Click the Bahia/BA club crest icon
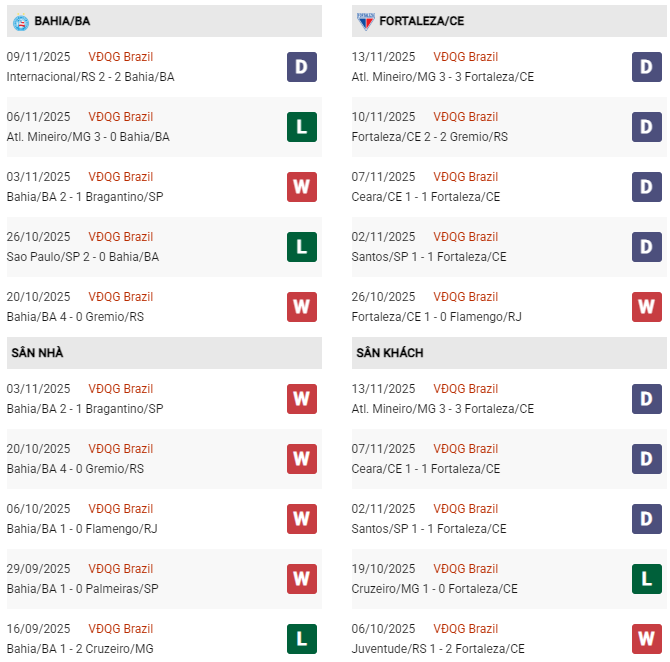 (20, 21)
